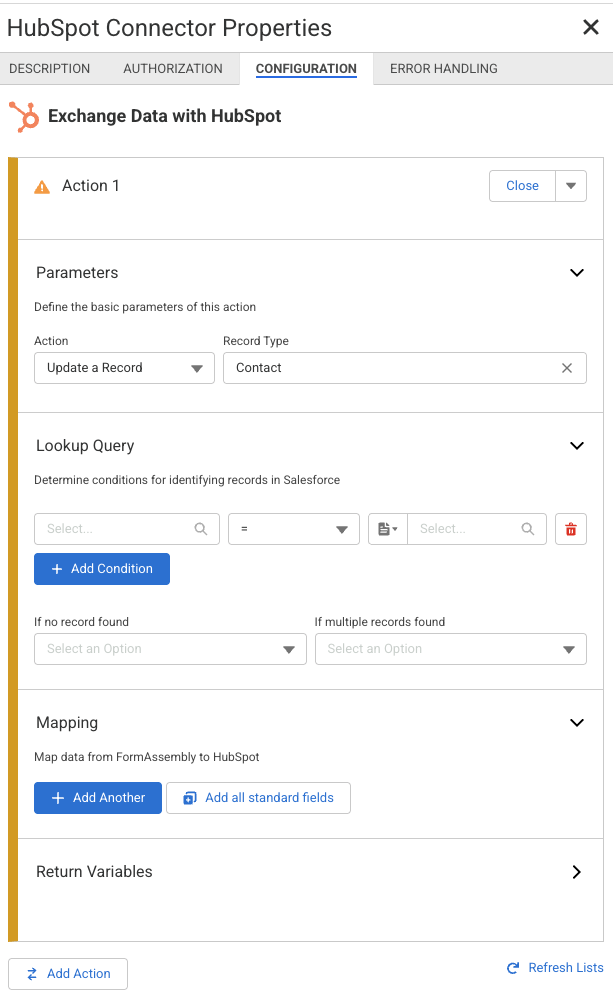The height and width of the screenshot is (999, 613).
Task: Expand the Return Variables section
Action: point(576,872)
